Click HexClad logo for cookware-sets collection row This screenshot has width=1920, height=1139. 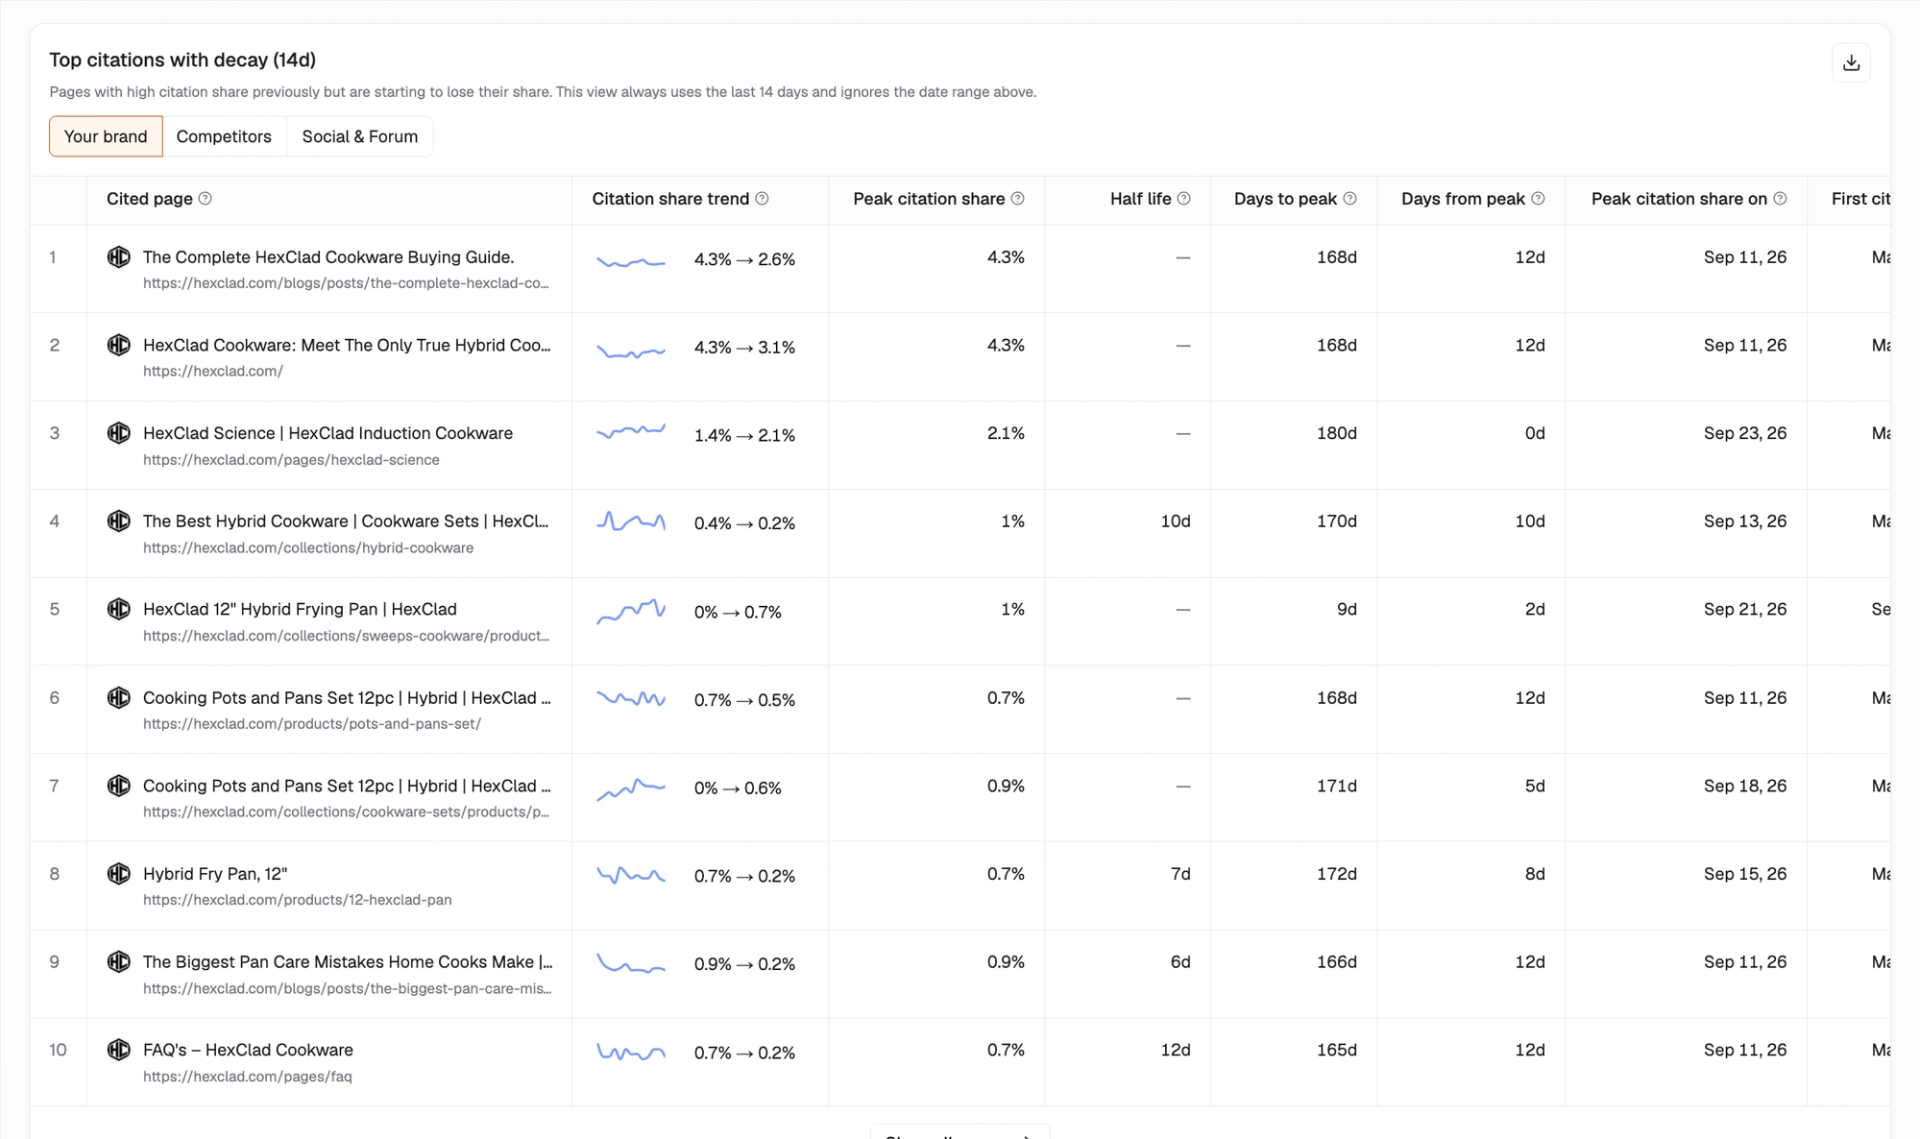(119, 785)
